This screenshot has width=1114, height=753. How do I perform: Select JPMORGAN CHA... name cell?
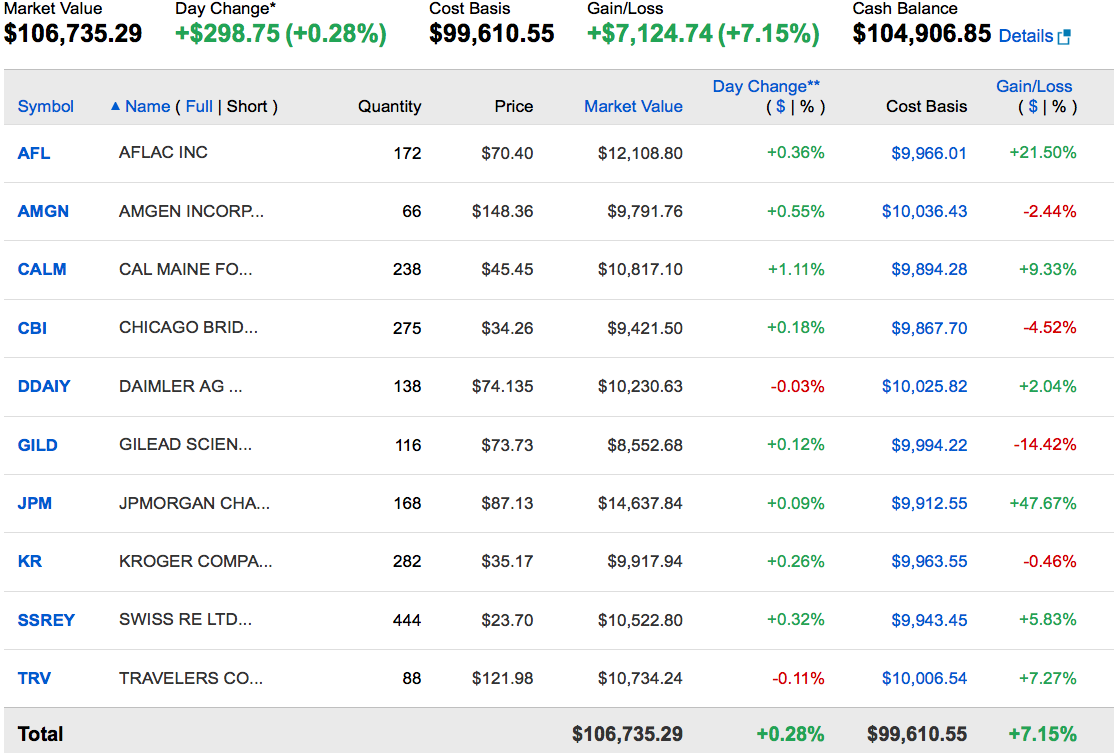pos(194,503)
